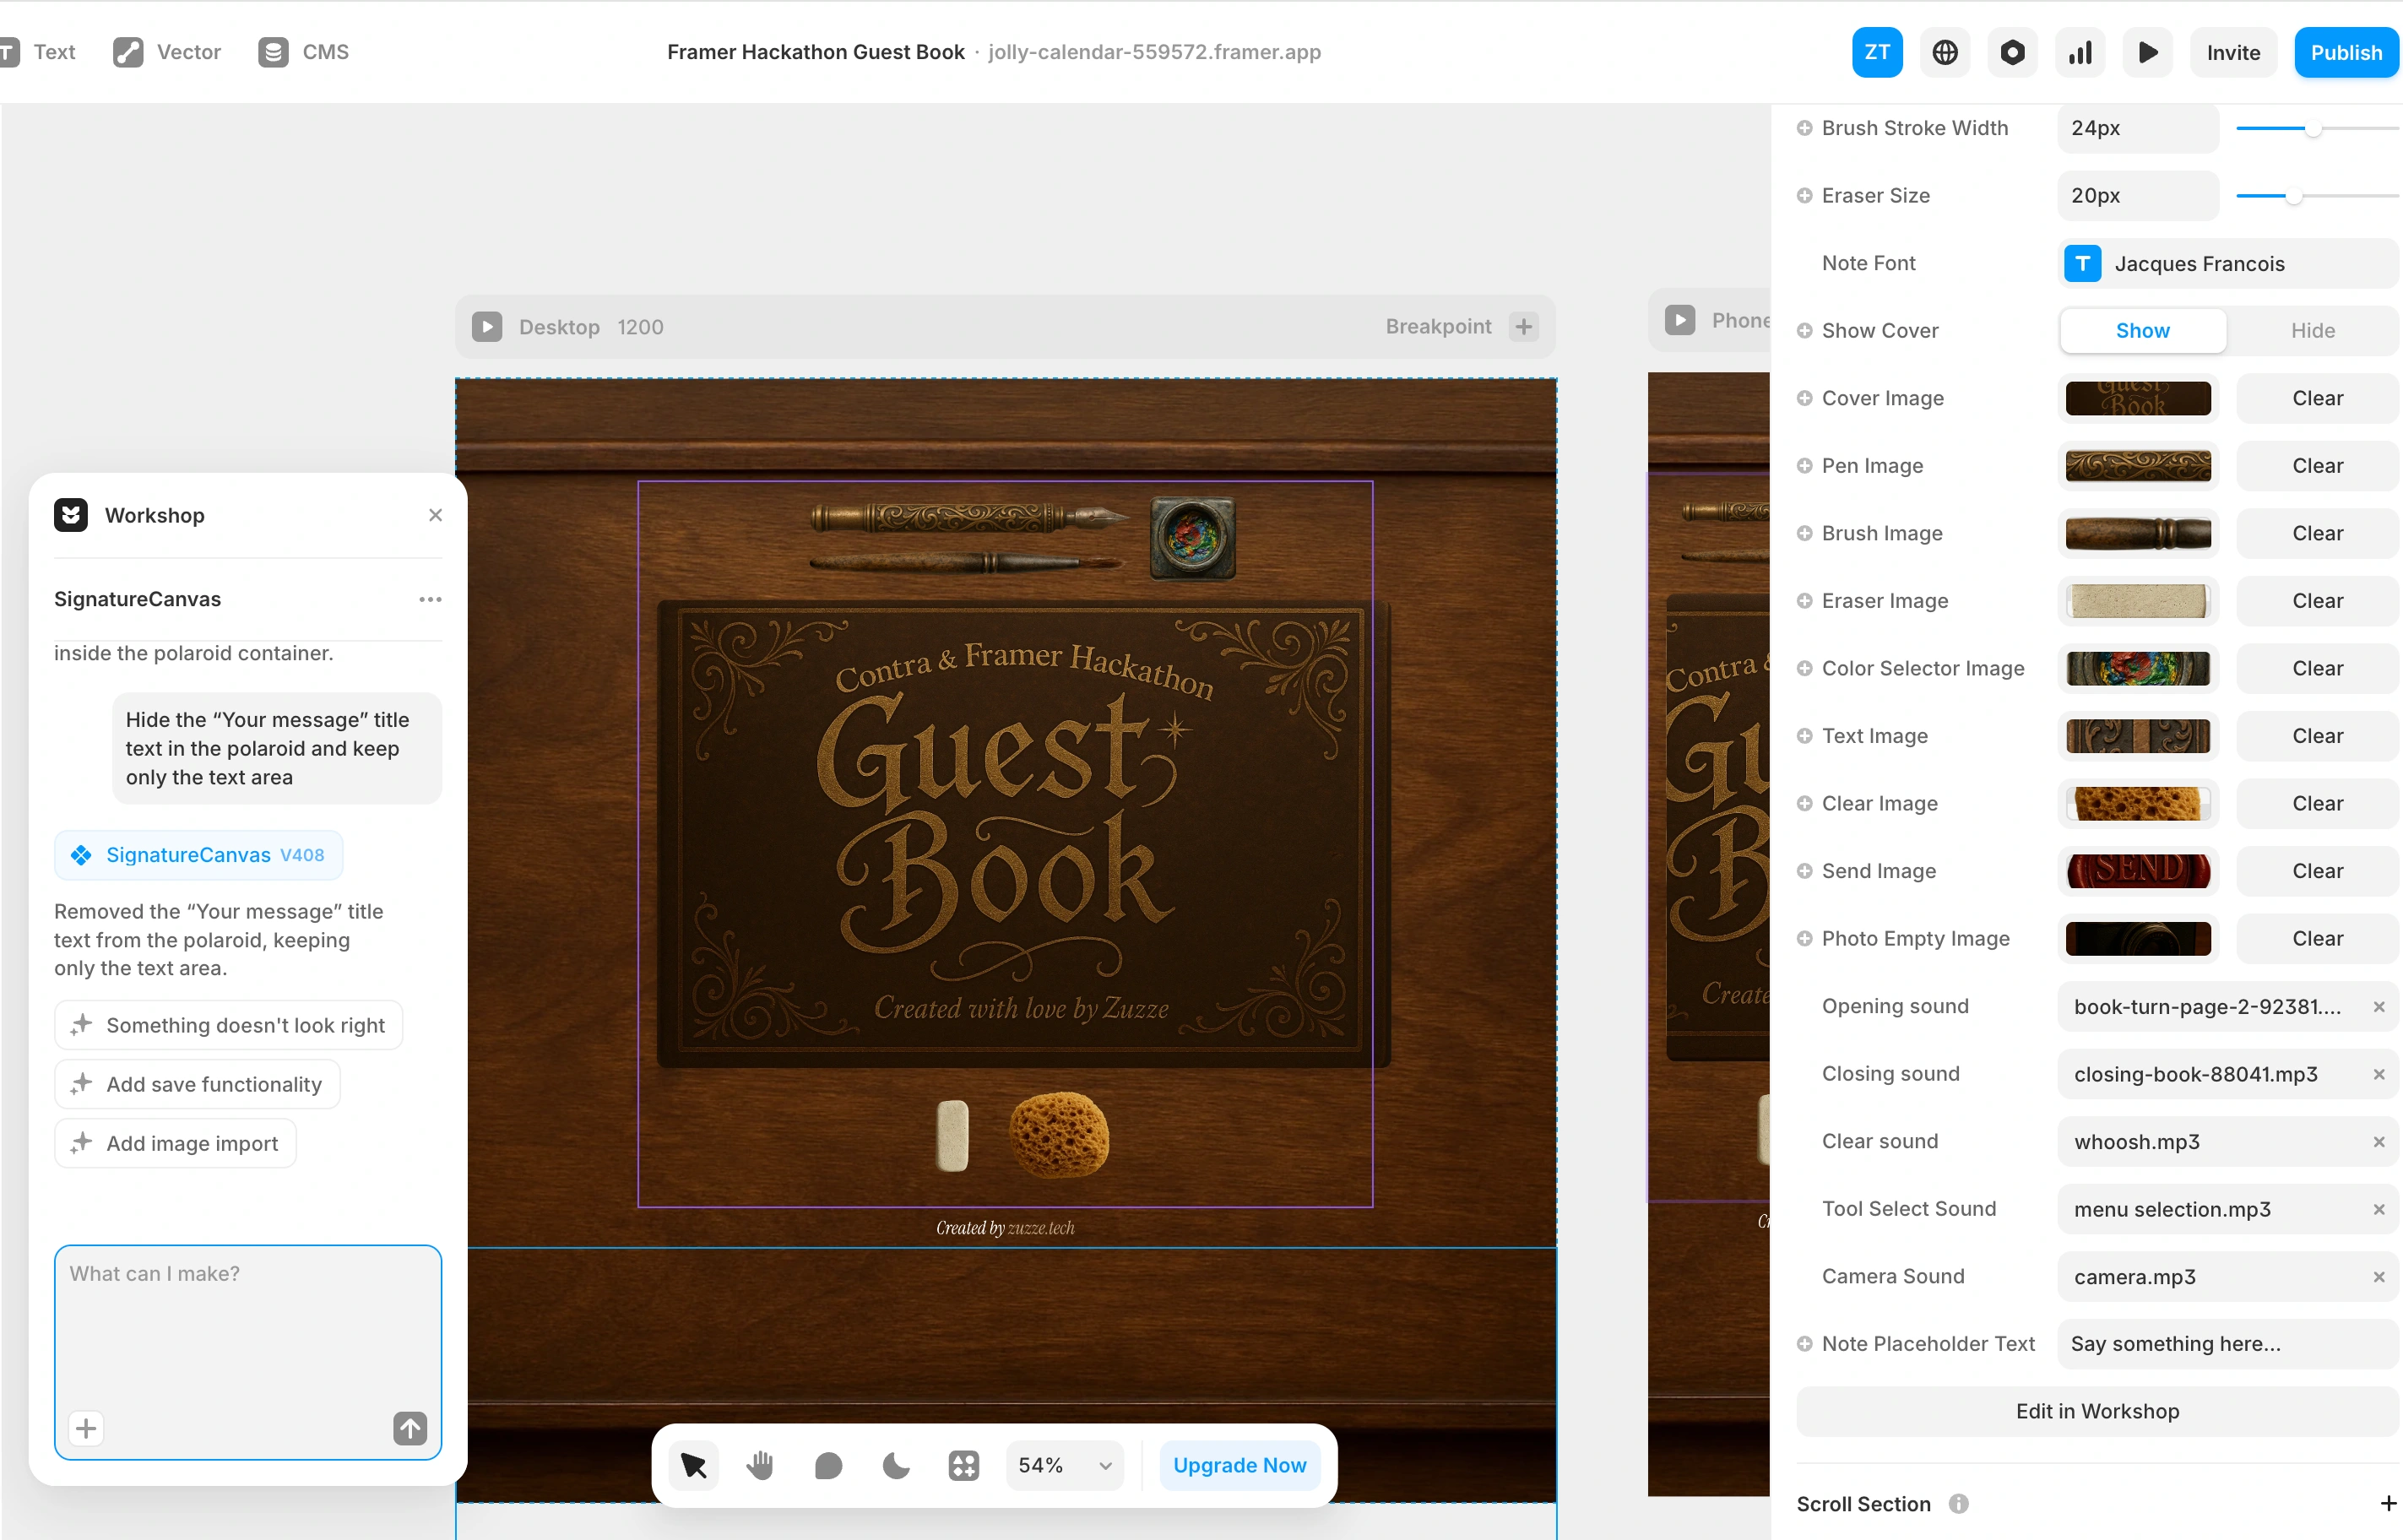This screenshot has width=2403, height=1540.
Task: Click variable icon beside Note Placeholder Text
Action: pyautogui.click(x=1804, y=1344)
